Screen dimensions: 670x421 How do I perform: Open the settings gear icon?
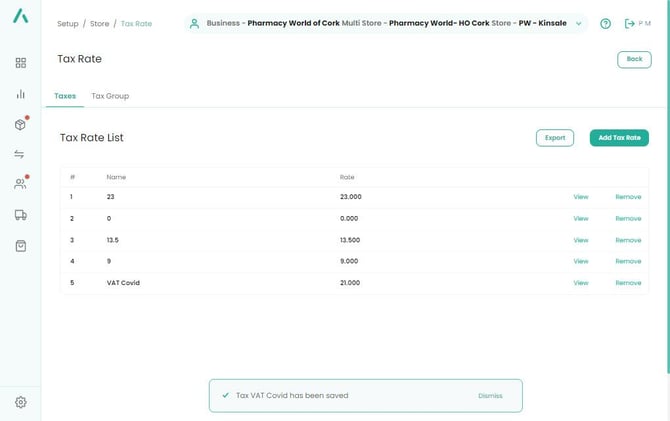coord(21,402)
